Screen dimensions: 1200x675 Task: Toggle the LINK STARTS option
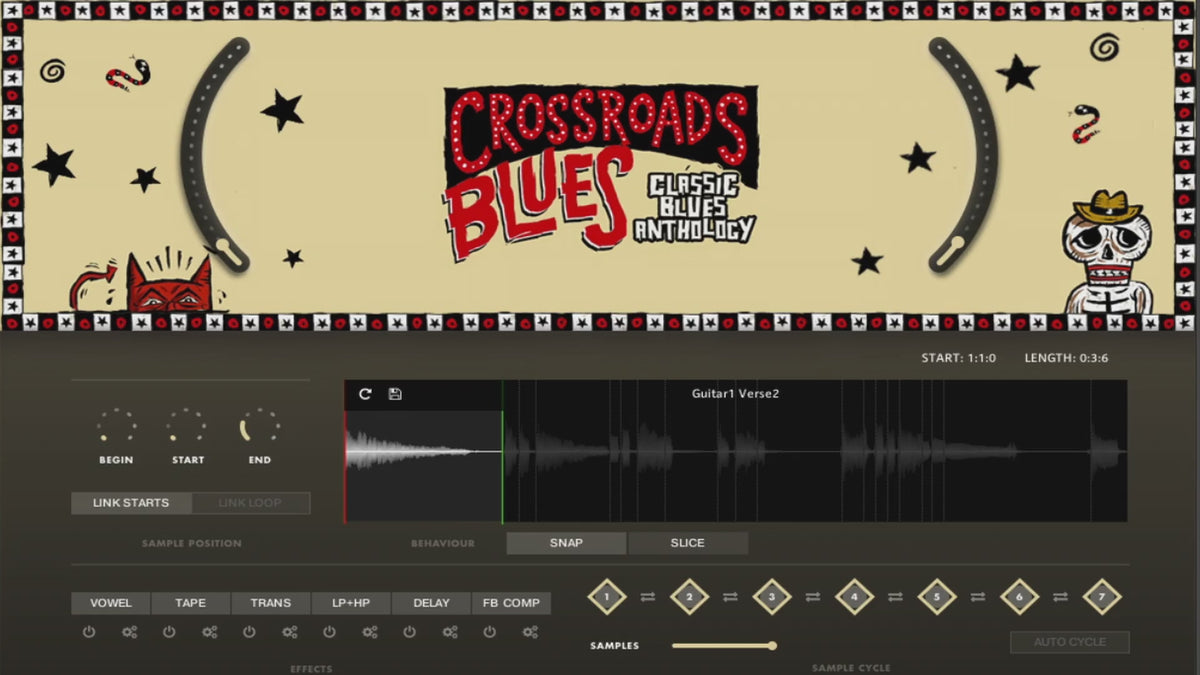pyautogui.click(x=131, y=503)
